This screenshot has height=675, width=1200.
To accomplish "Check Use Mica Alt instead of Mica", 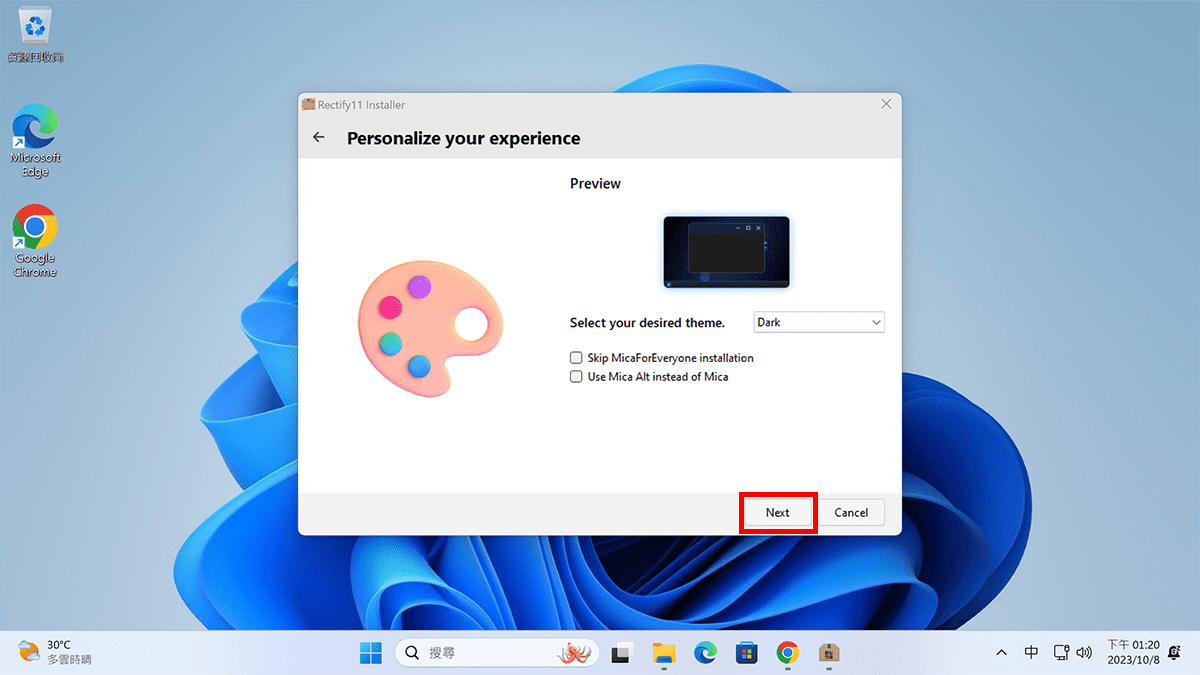I will click(576, 377).
